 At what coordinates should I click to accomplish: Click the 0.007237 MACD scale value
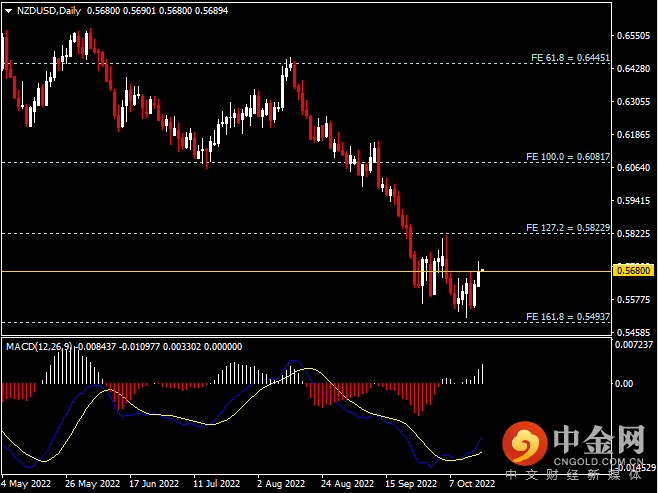coord(634,345)
